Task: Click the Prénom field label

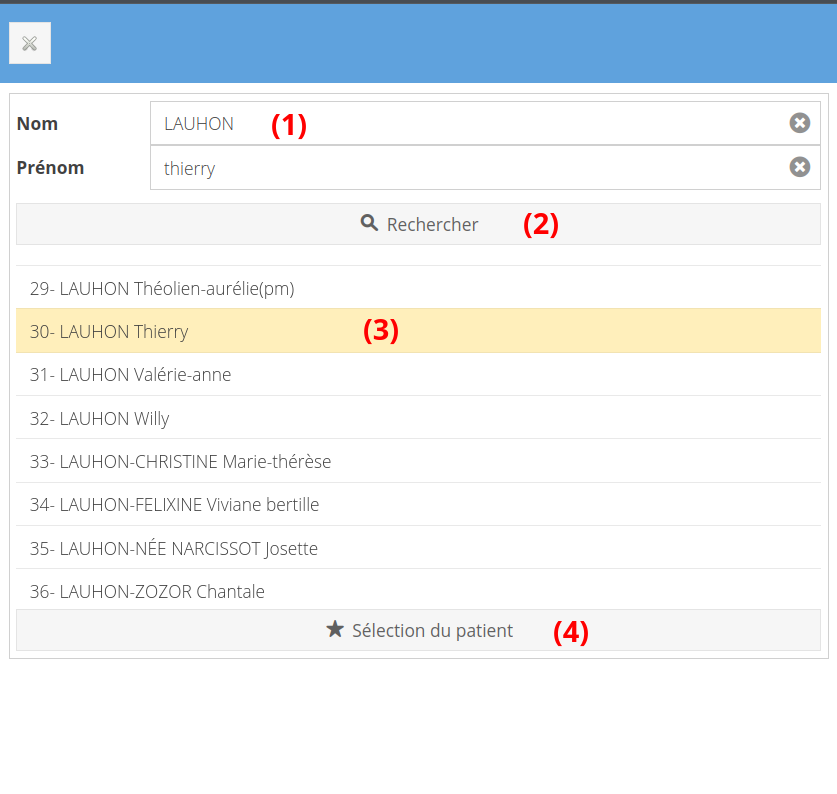Action: (x=50, y=168)
